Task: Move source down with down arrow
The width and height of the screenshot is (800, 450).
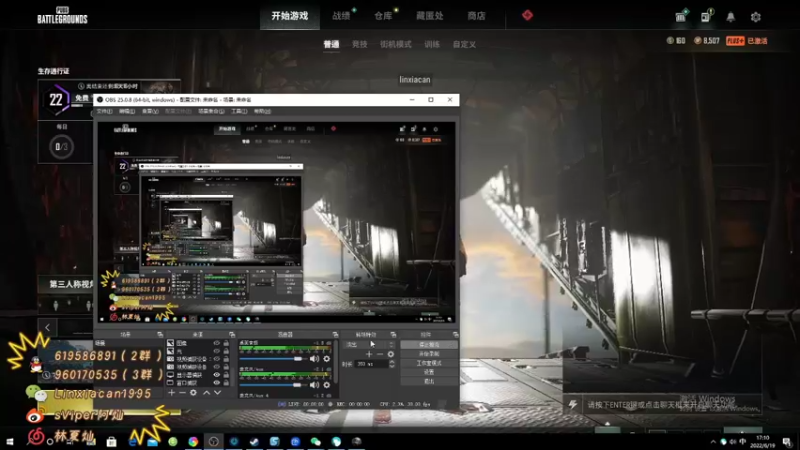Action: coord(217,392)
